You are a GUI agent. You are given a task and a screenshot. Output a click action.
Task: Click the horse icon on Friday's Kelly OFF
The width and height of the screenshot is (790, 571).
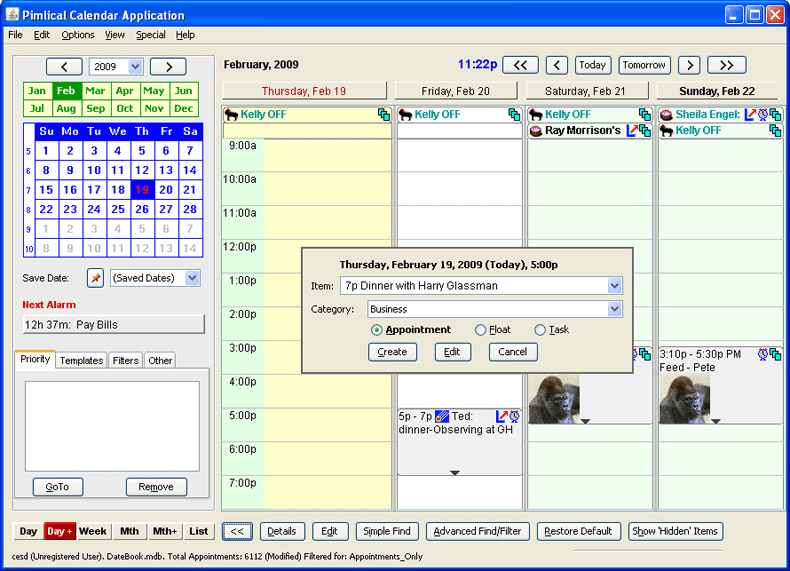pyautogui.click(x=406, y=115)
